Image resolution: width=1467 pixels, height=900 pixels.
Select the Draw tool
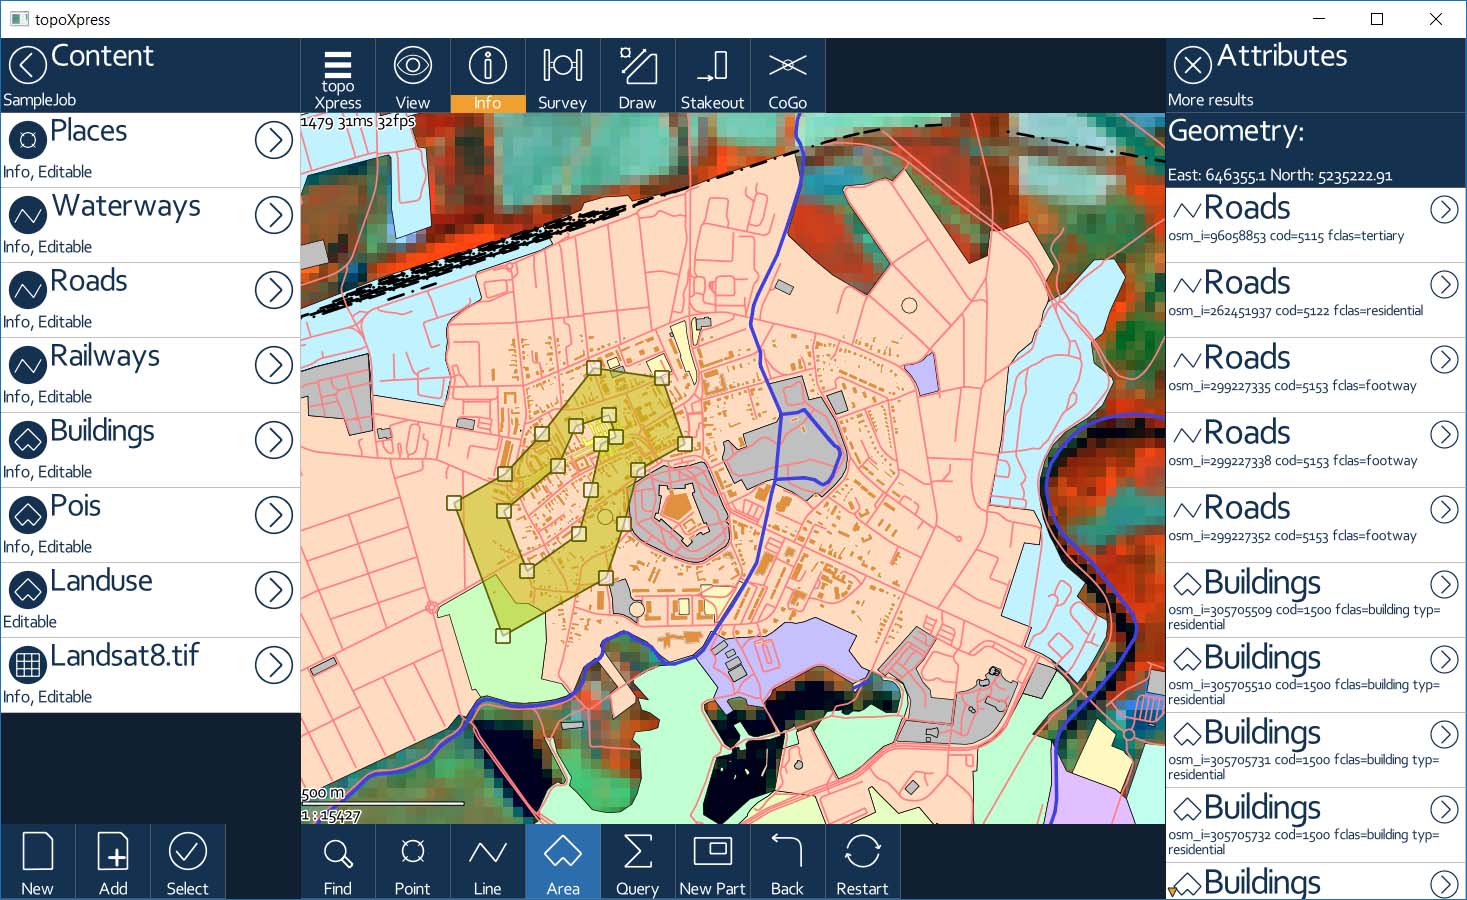click(x=637, y=76)
